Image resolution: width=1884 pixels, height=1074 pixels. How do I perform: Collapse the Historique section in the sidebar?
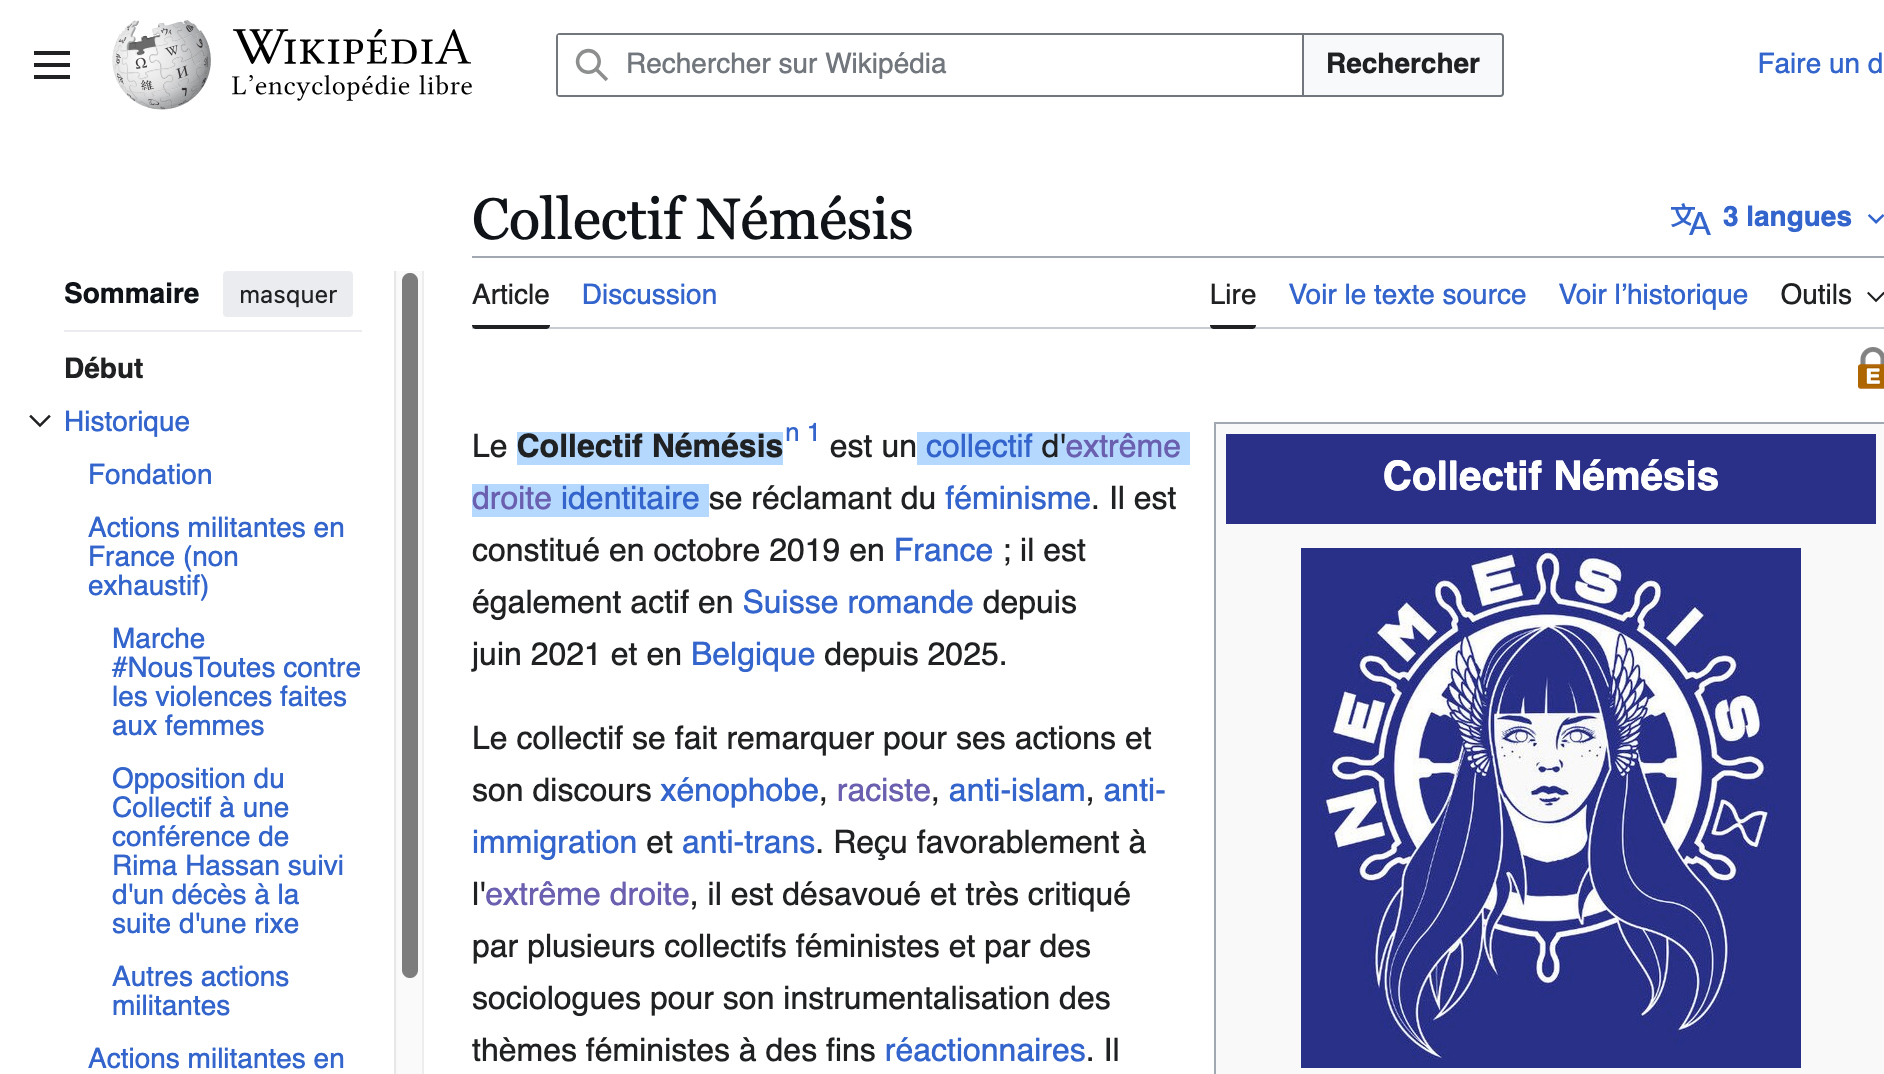[40, 421]
